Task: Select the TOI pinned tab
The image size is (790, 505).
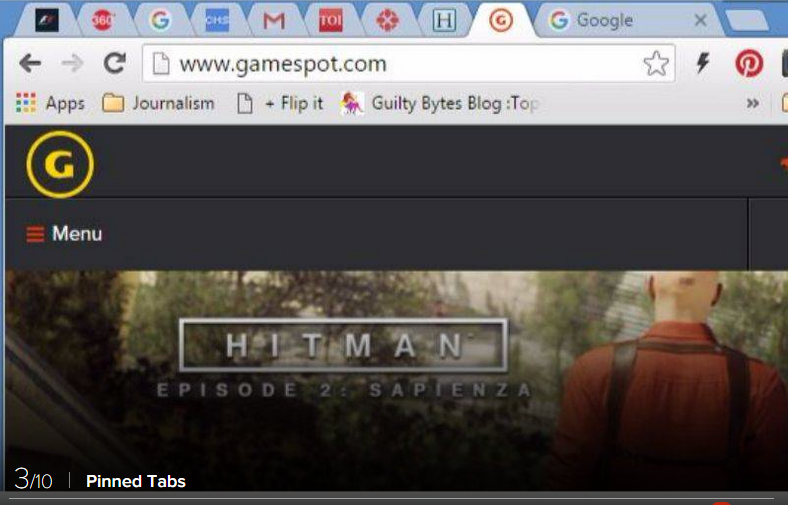Action: coord(331,21)
